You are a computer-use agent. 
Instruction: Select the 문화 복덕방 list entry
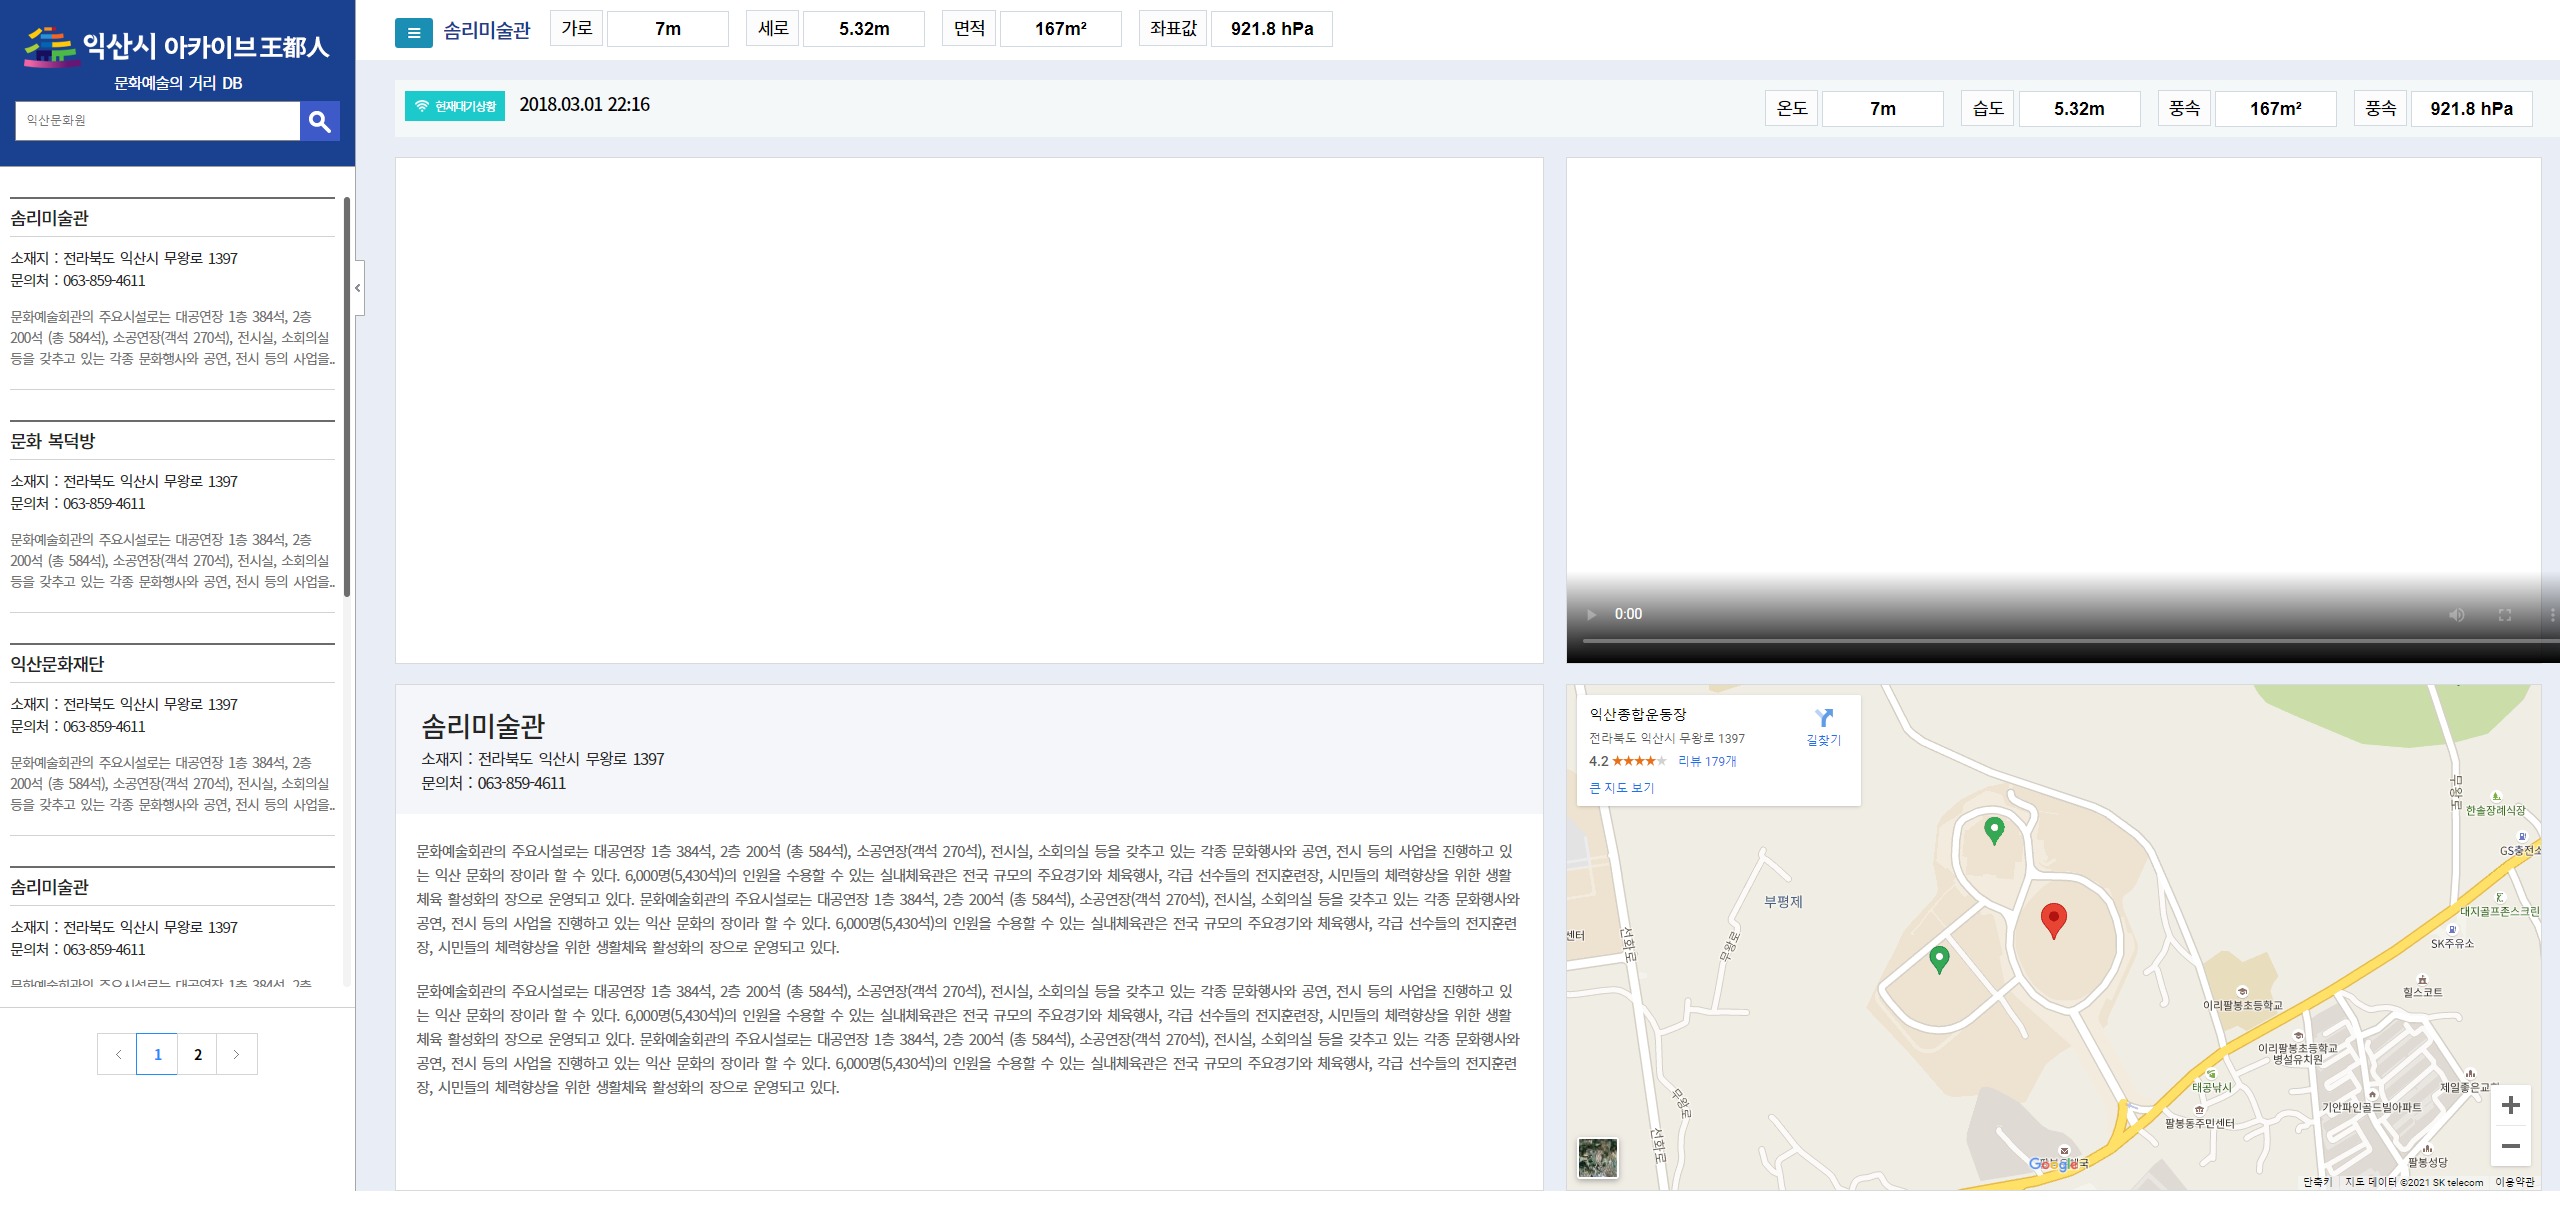52,441
